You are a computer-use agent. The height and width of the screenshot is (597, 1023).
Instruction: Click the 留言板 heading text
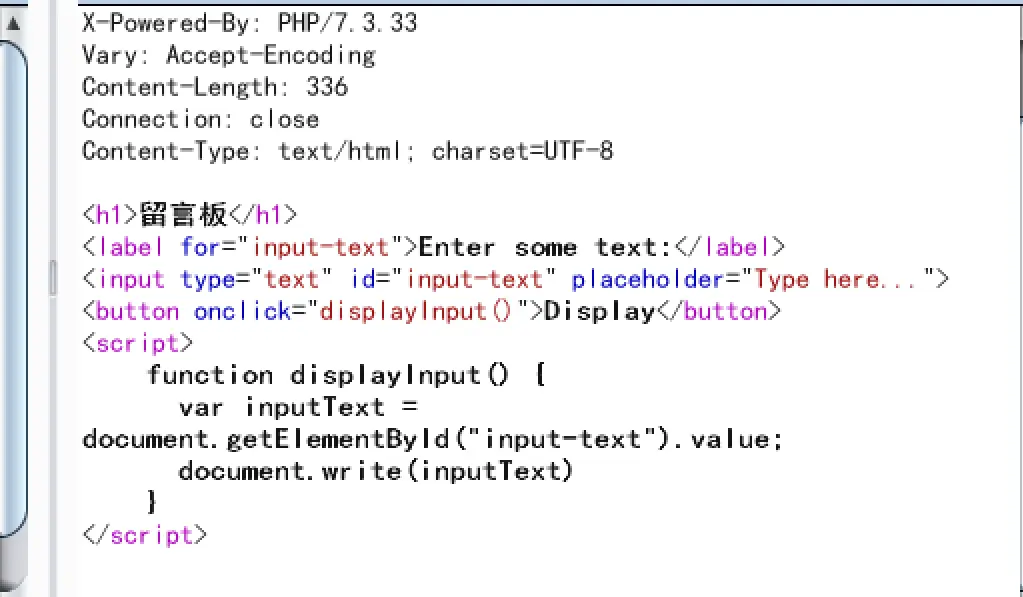(x=184, y=215)
